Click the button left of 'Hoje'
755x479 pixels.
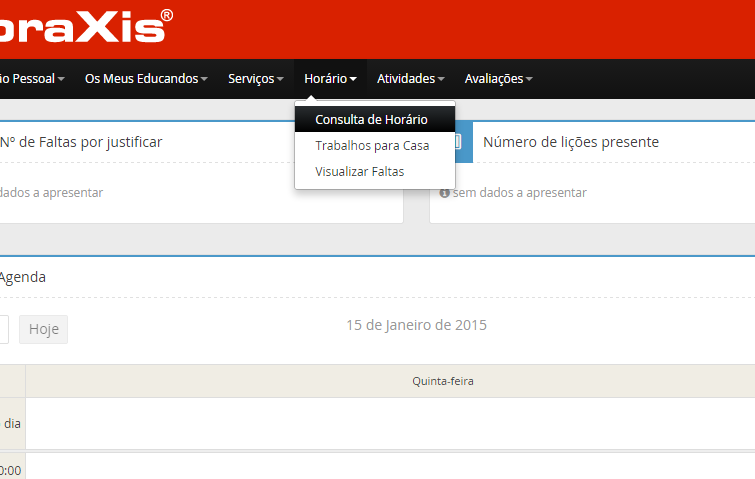(3, 330)
